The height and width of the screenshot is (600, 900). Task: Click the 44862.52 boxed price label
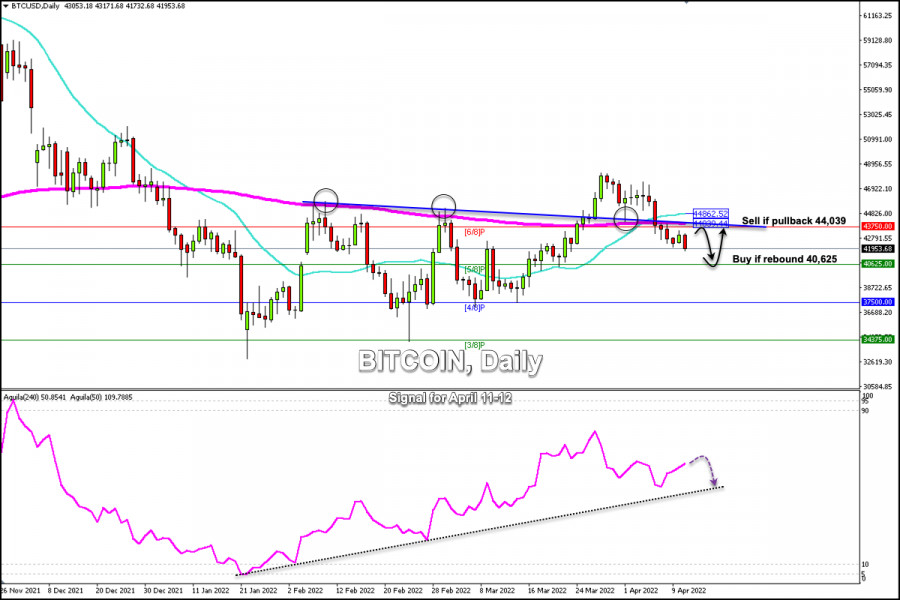pyautogui.click(x=711, y=214)
